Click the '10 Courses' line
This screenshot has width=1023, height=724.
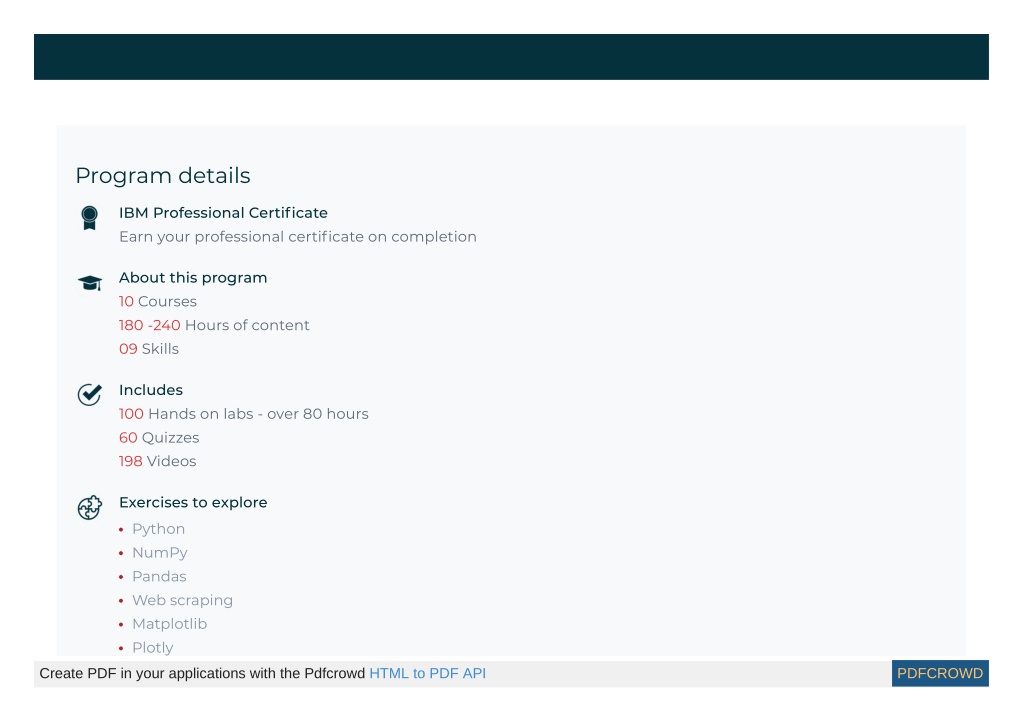tap(158, 301)
